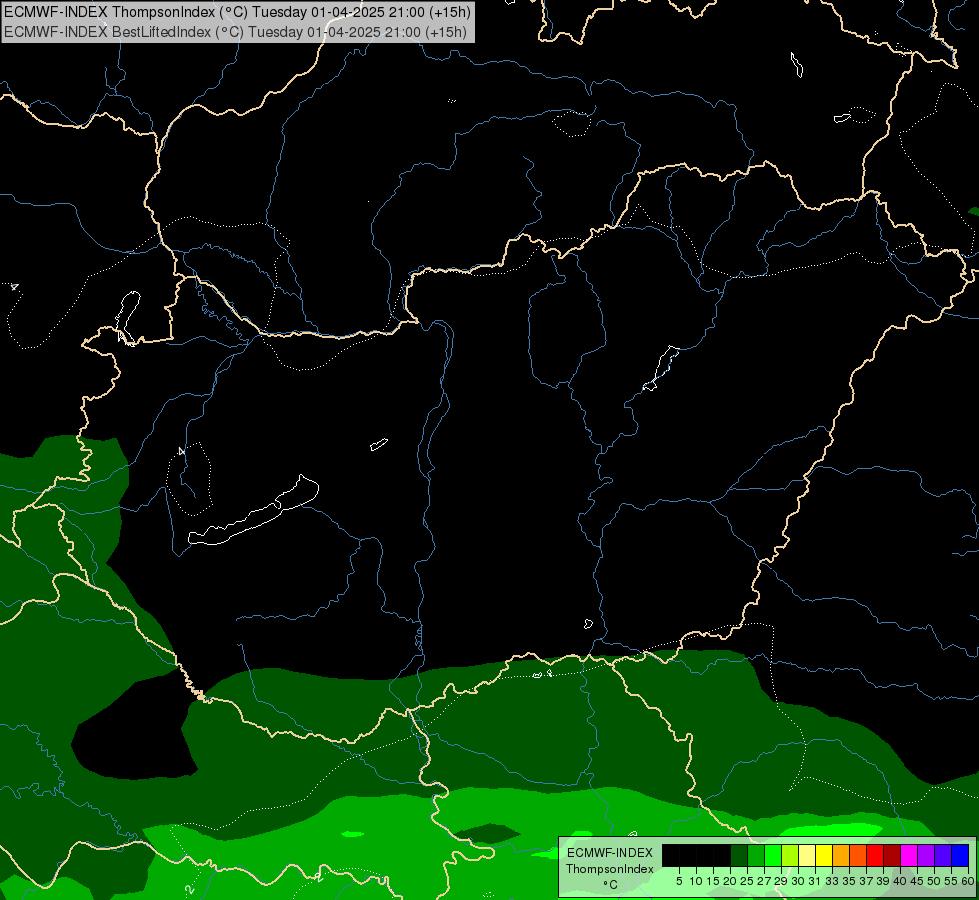Click the pale yellow 30–31 legend swatch

pos(807,855)
